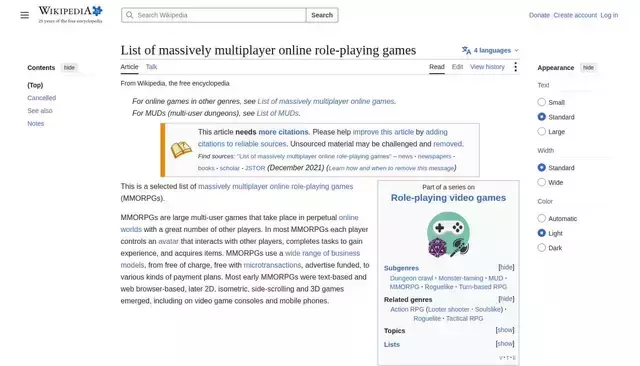
Task: Choose Light color mode
Action: click(x=541, y=233)
